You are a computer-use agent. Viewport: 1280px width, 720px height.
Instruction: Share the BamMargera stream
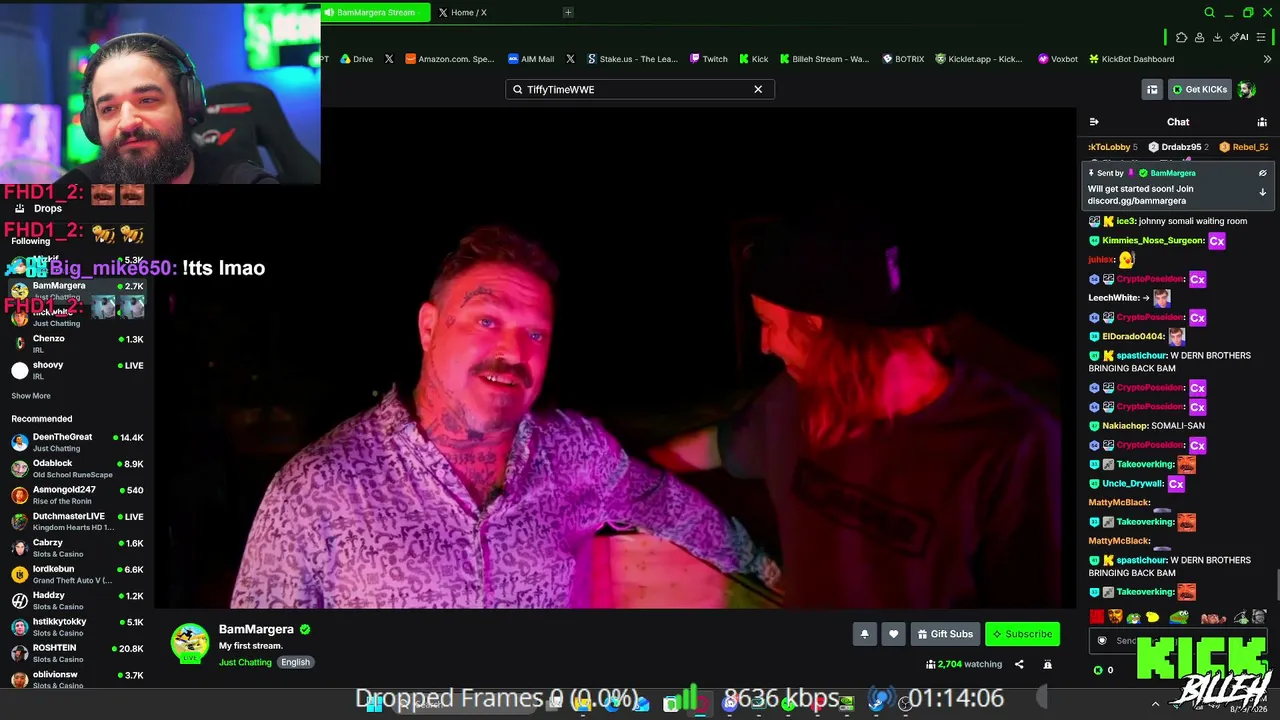pos(1019,664)
